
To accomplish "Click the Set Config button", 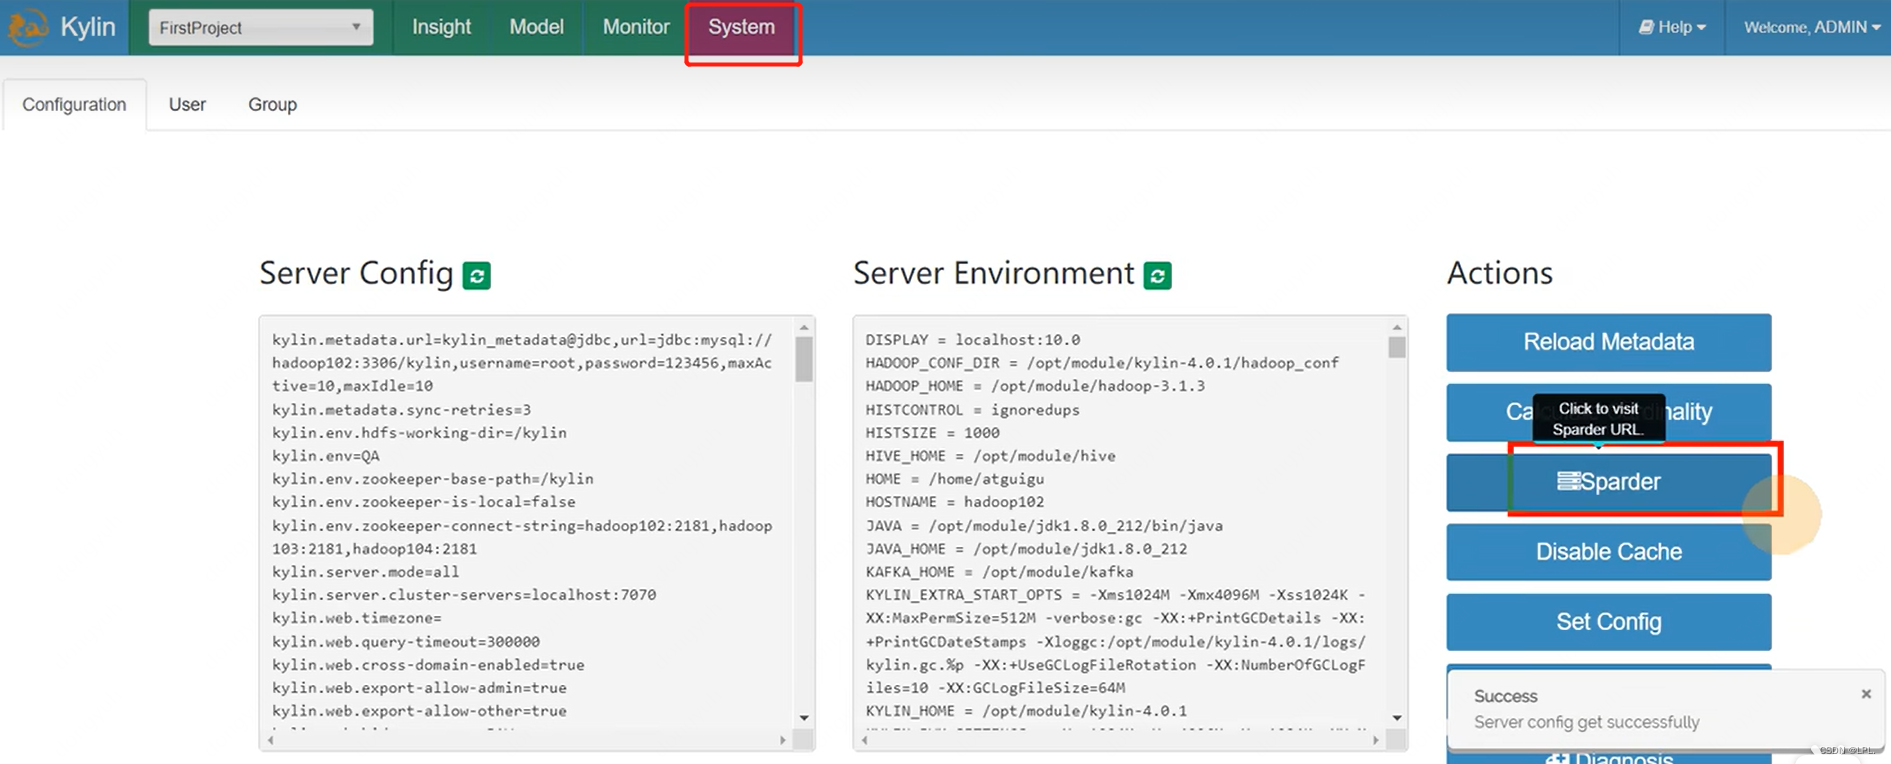I will point(1608,622).
